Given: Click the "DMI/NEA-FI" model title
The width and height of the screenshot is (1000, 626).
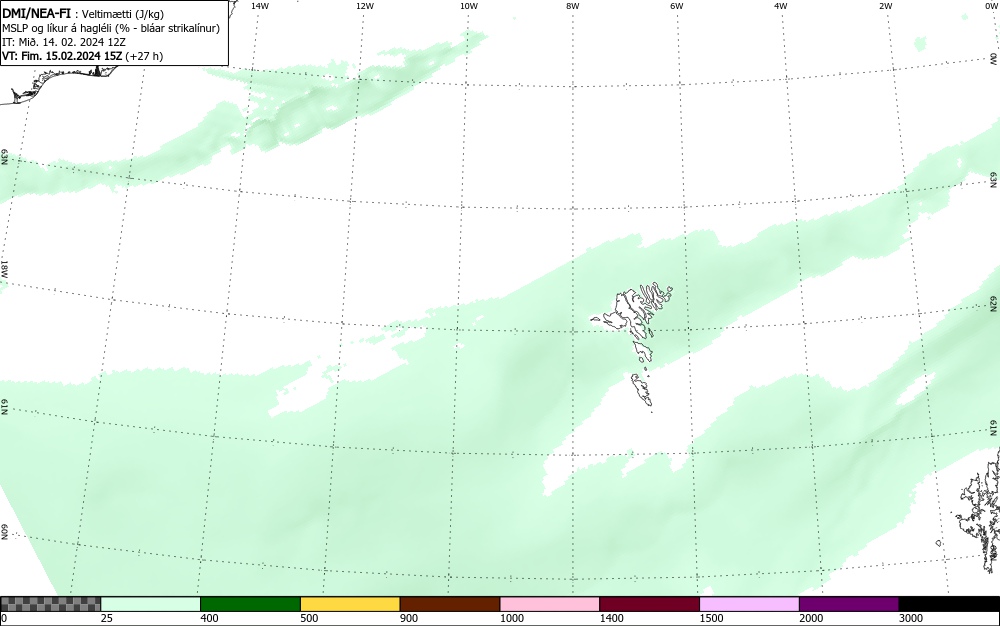Looking at the screenshot, I should pos(36,13).
